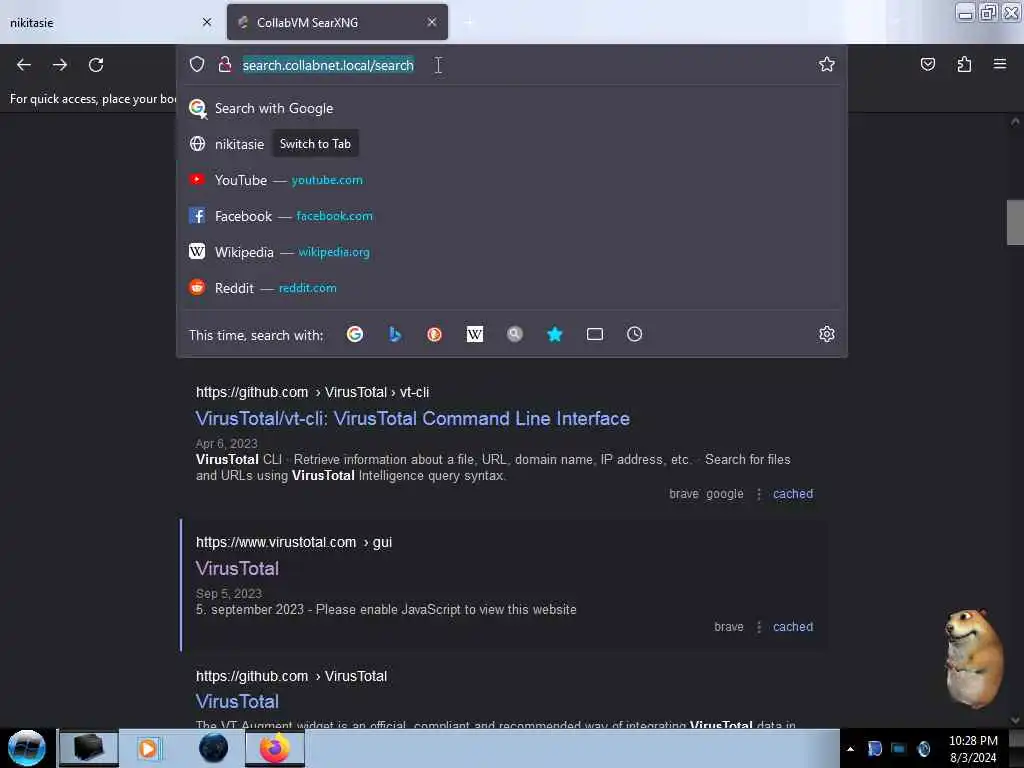The height and width of the screenshot is (768, 1024).
Task: Open the Pocket save icon
Action: (x=927, y=64)
